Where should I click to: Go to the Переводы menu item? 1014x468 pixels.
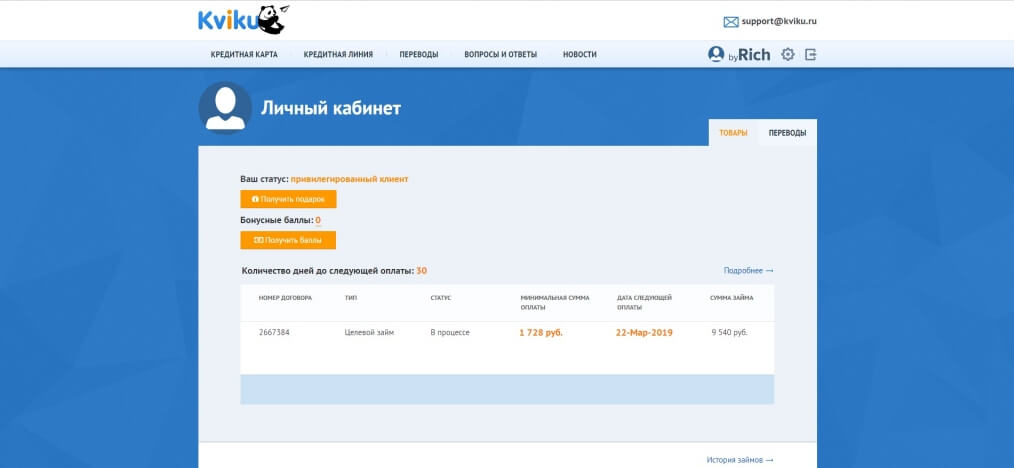point(418,55)
